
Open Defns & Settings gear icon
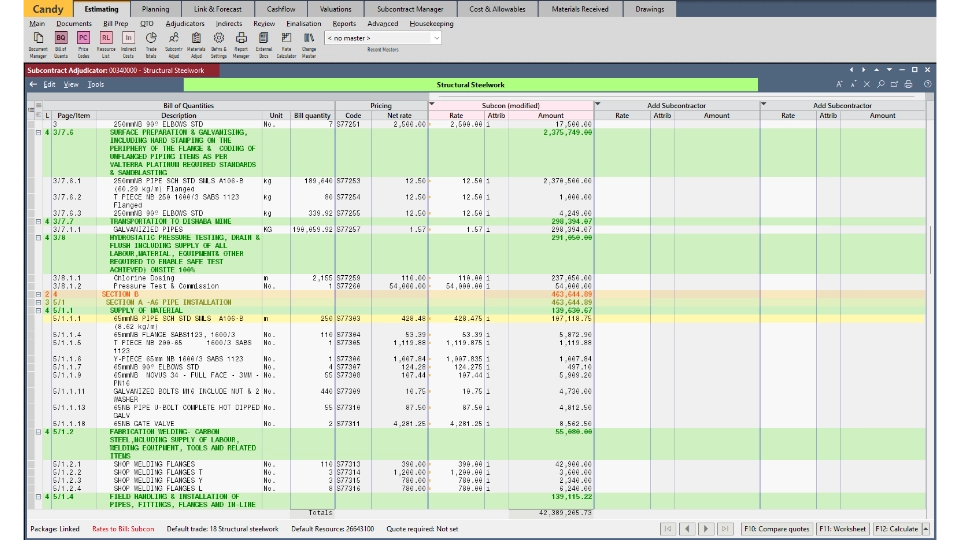click(x=219, y=45)
